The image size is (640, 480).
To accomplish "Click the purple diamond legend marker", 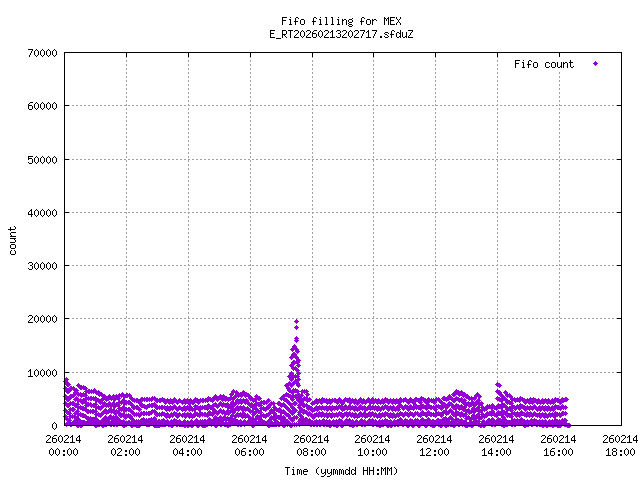I will 595,64.
